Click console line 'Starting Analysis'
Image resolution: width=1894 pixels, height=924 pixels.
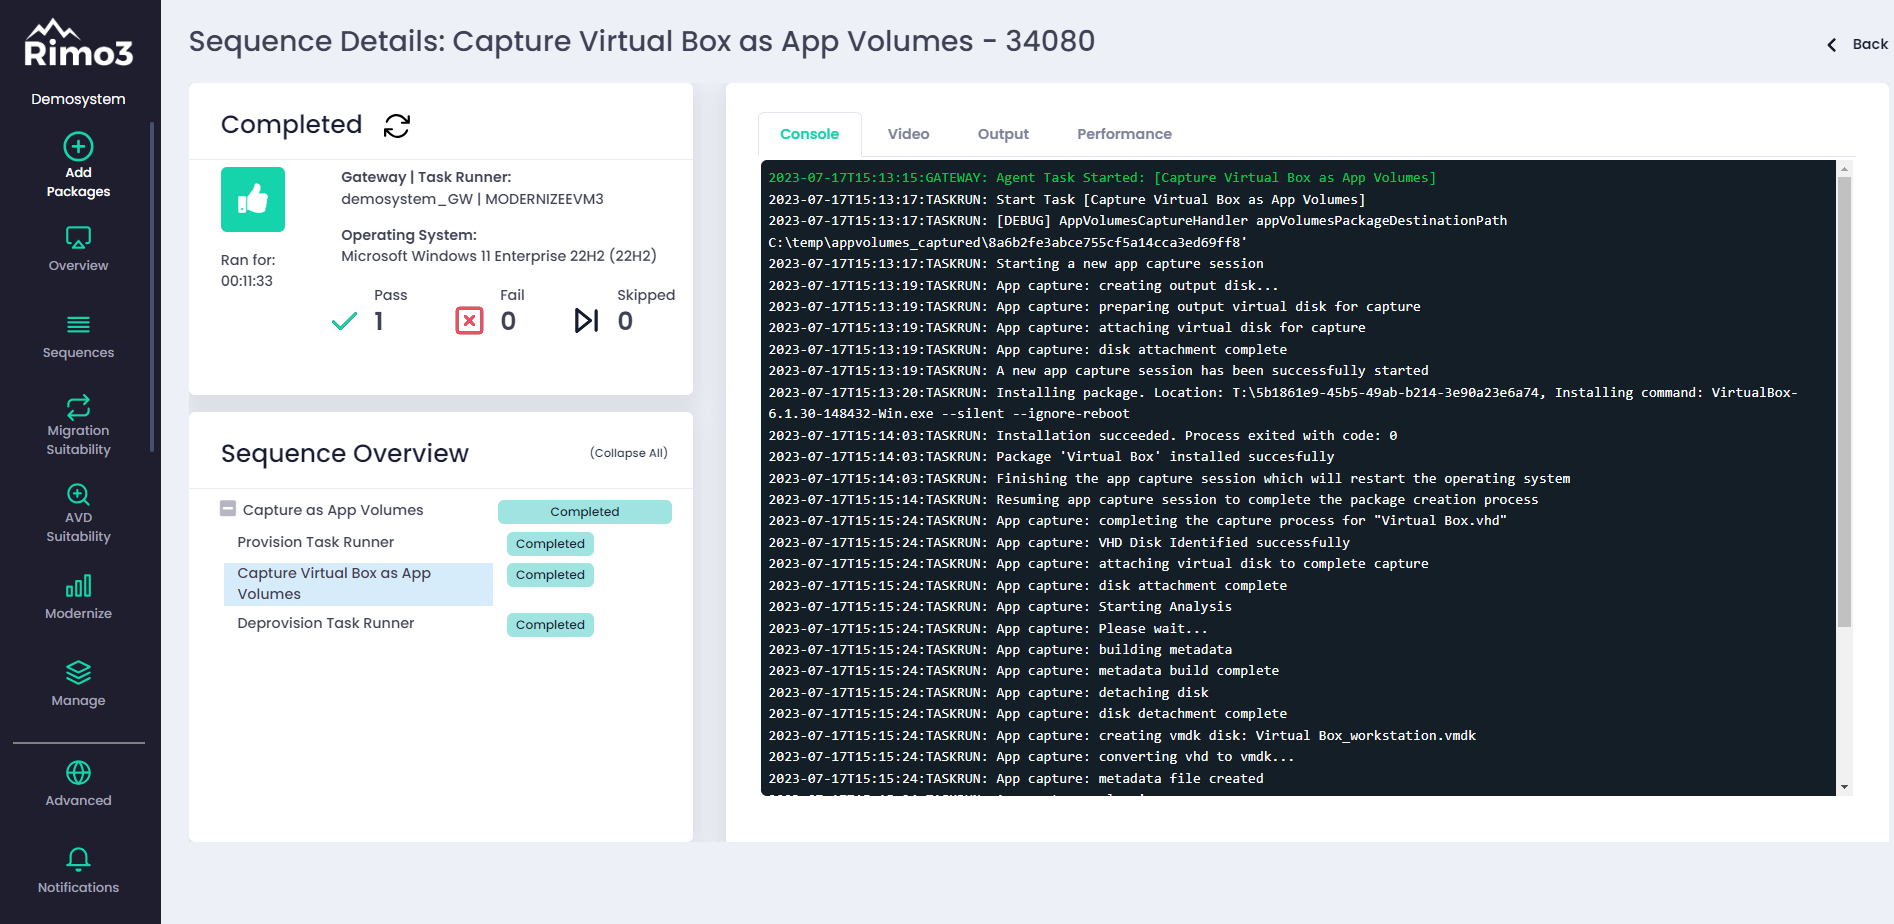pyautogui.click(x=1000, y=607)
